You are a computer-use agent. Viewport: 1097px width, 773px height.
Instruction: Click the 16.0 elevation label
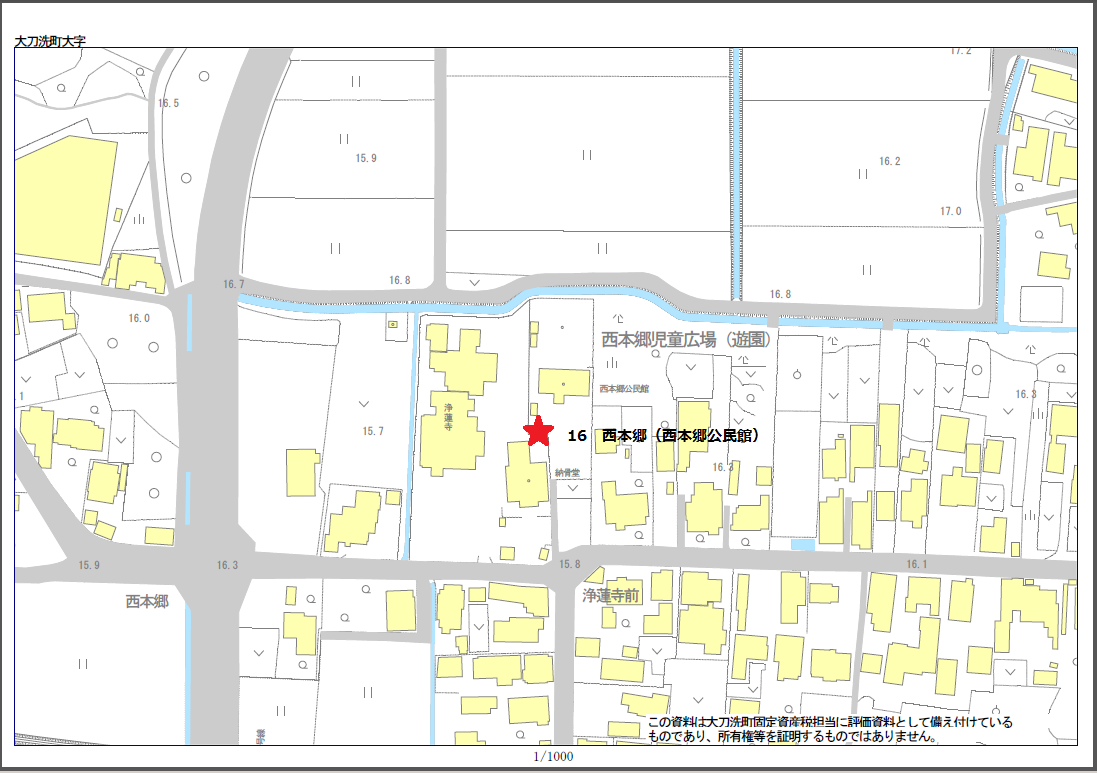tap(138, 318)
